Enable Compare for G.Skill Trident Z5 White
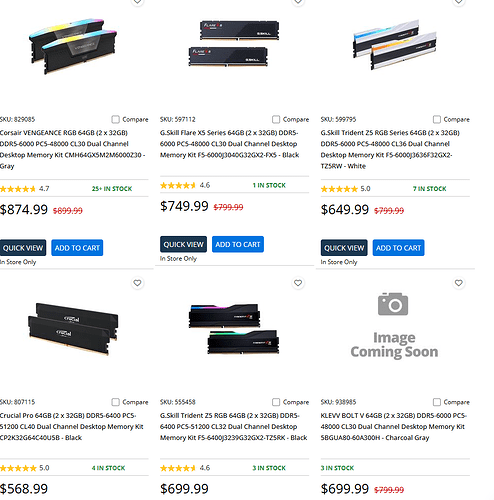 (x=437, y=119)
